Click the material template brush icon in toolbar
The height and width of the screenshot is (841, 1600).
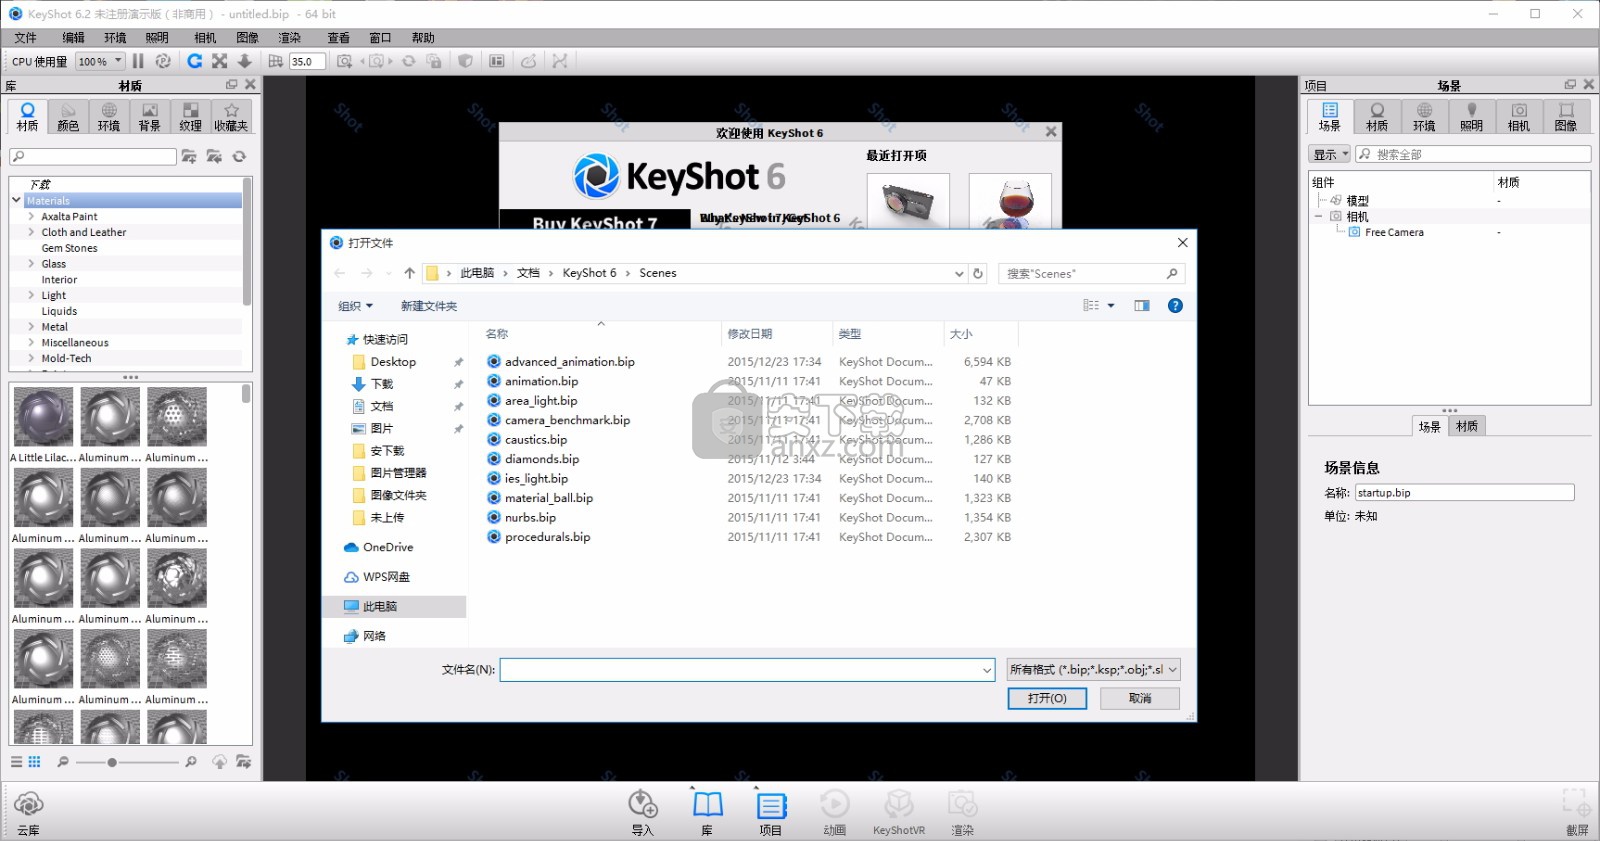(x=529, y=61)
